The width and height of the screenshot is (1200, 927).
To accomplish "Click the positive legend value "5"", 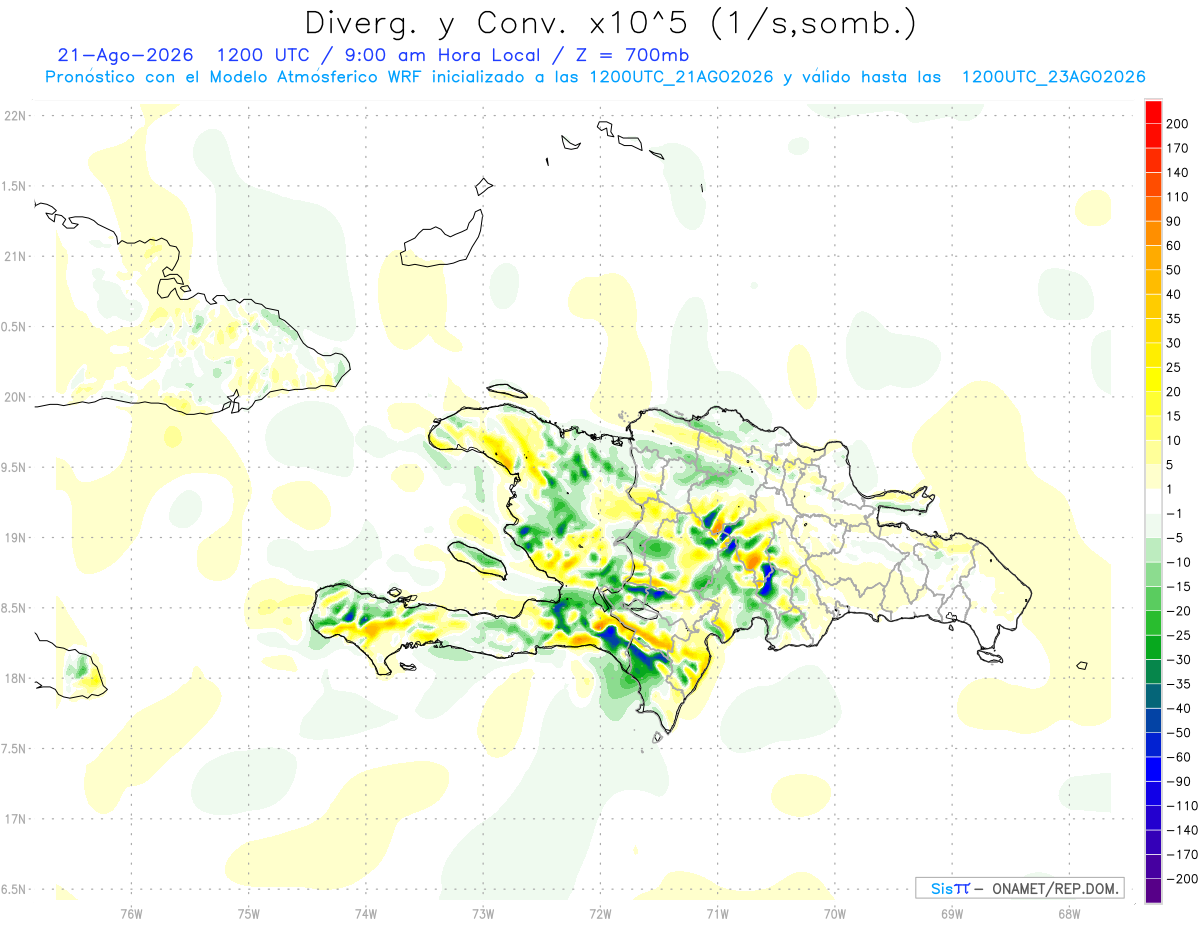I will point(1170,465).
